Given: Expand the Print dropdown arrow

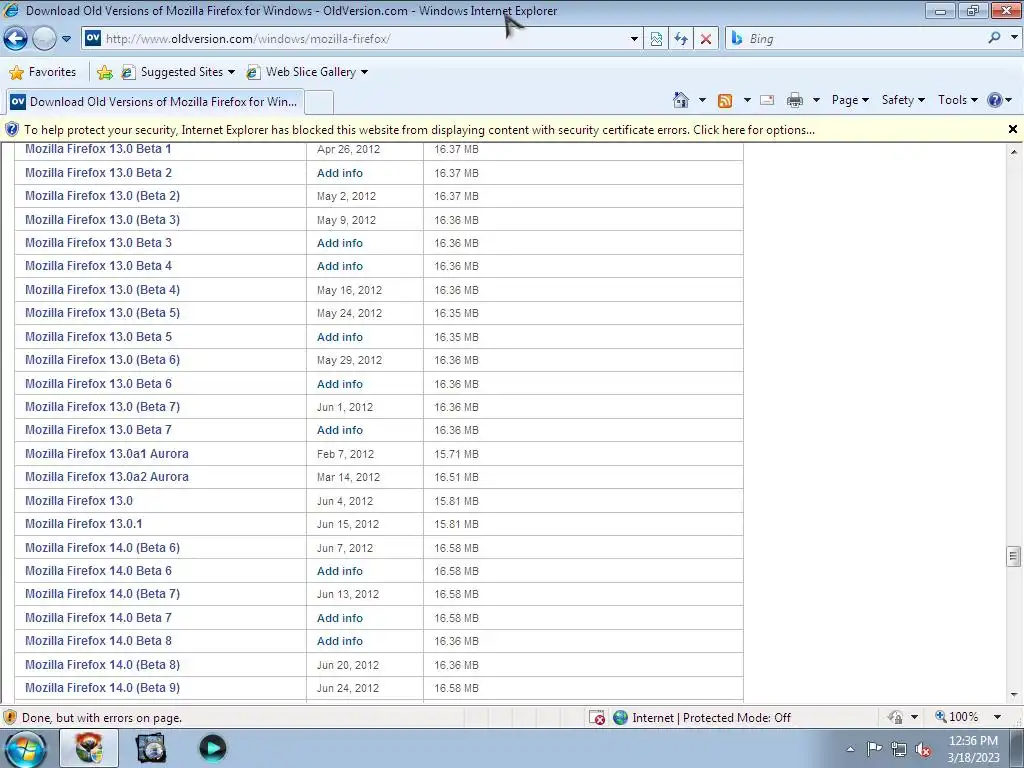Looking at the screenshot, I should point(816,100).
